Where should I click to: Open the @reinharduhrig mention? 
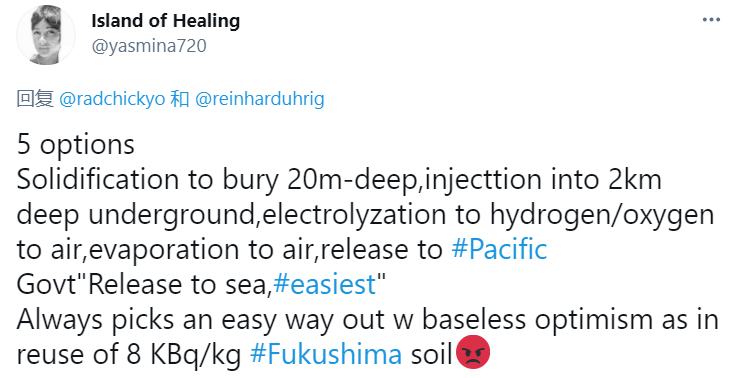pyautogui.click(x=260, y=99)
